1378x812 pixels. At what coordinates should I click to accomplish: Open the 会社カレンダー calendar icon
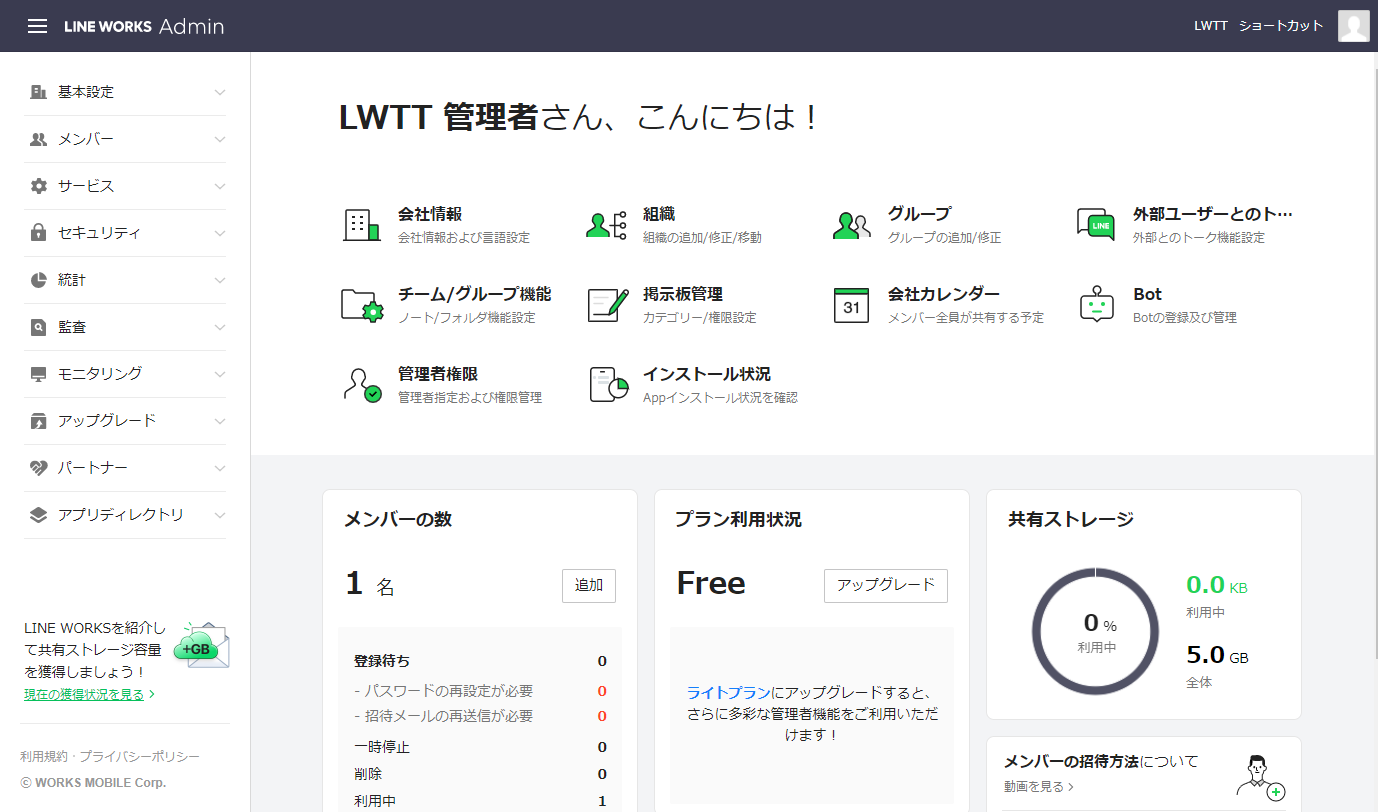(851, 305)
